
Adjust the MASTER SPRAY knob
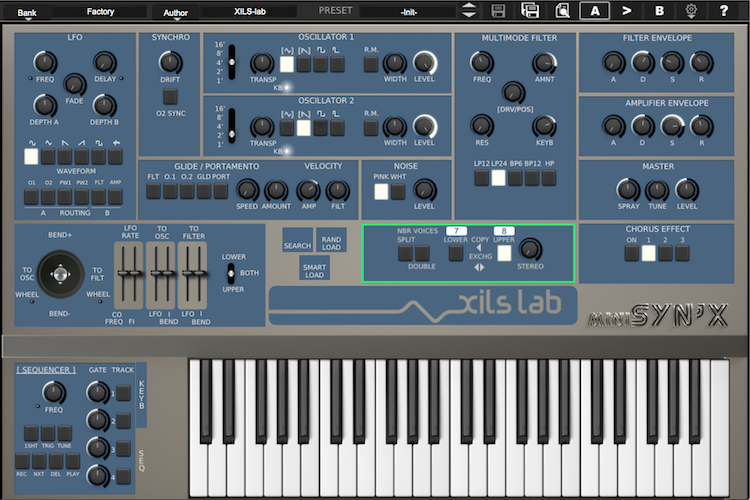tap(628, 190)
